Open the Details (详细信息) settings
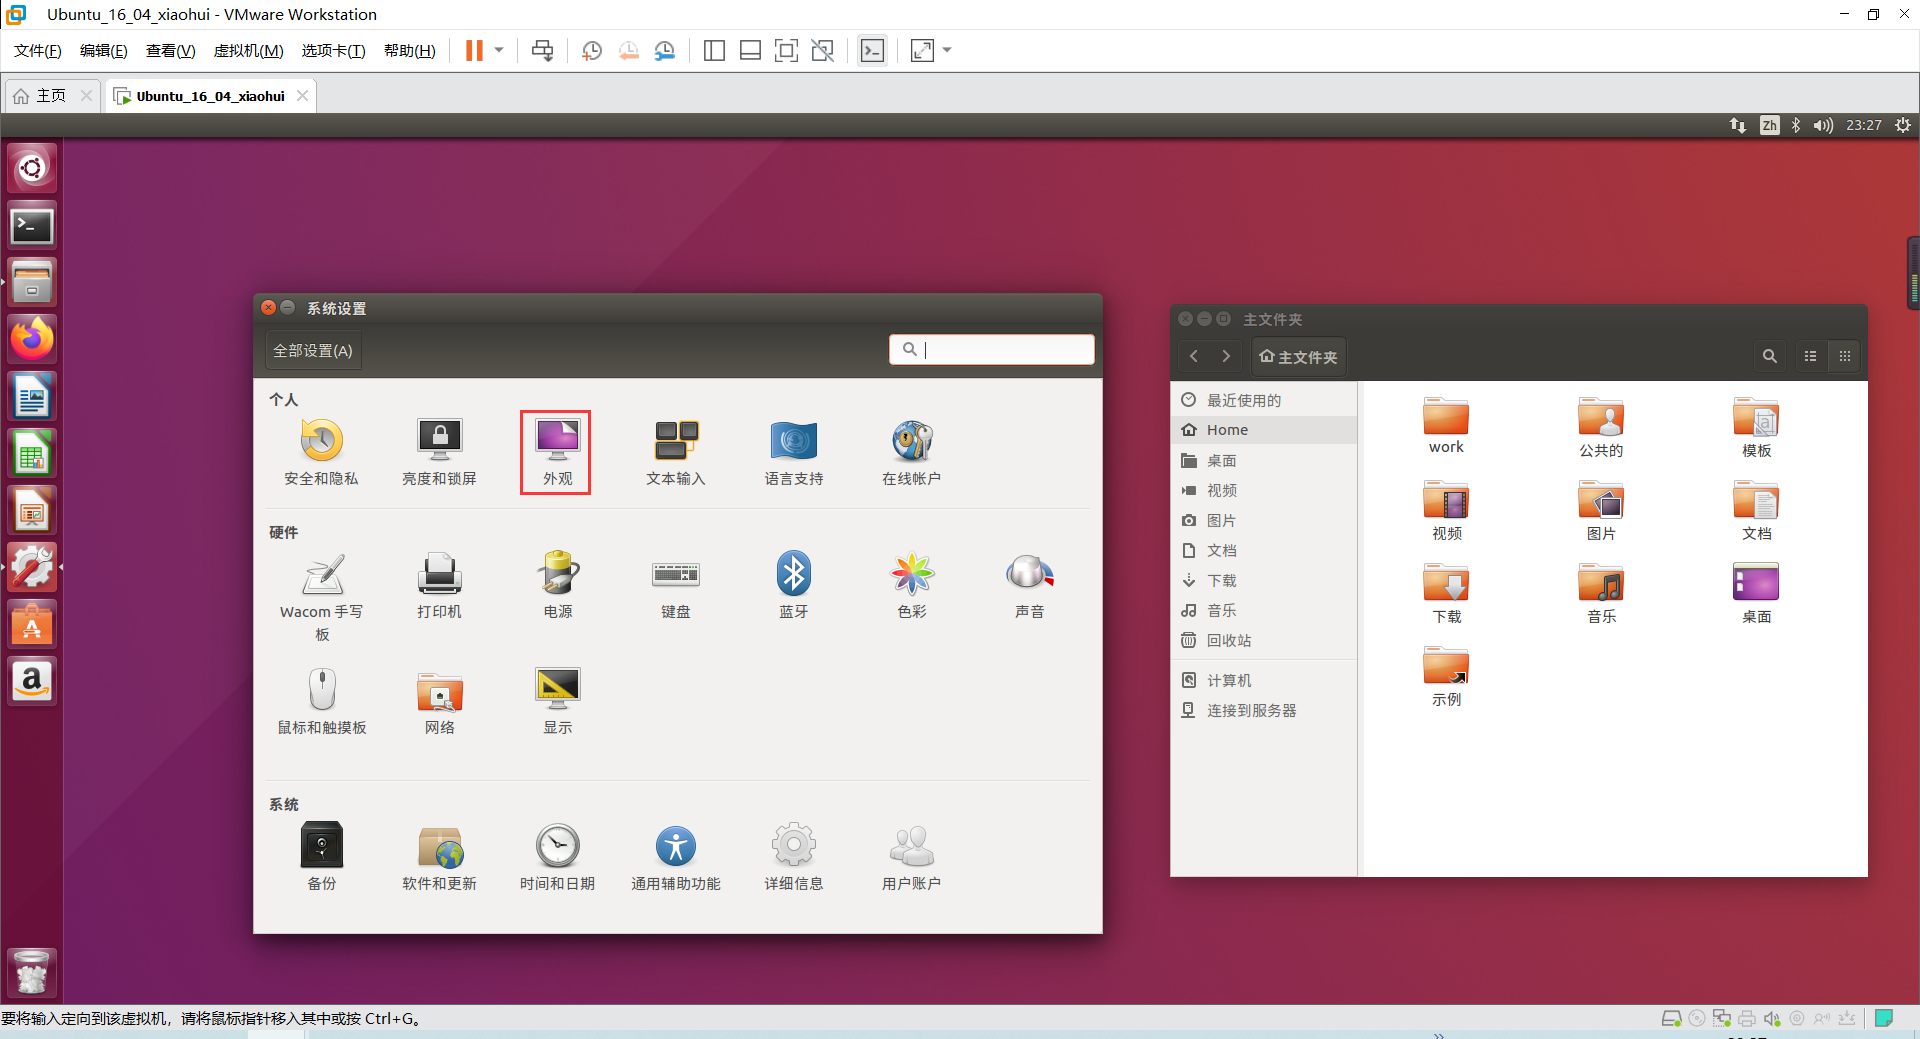The height and width of the screenshot is (1039, 1920). 794,857
